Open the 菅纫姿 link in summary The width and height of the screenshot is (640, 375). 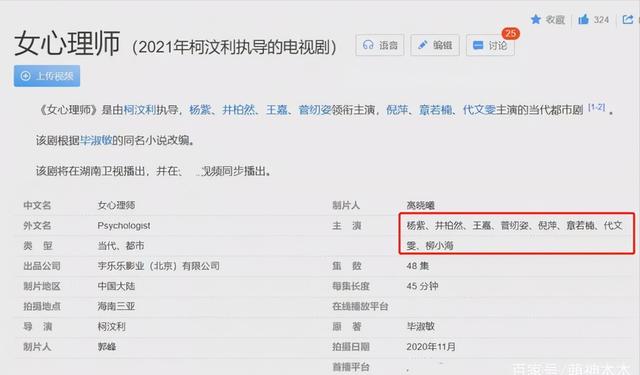(x=315, y=110)
